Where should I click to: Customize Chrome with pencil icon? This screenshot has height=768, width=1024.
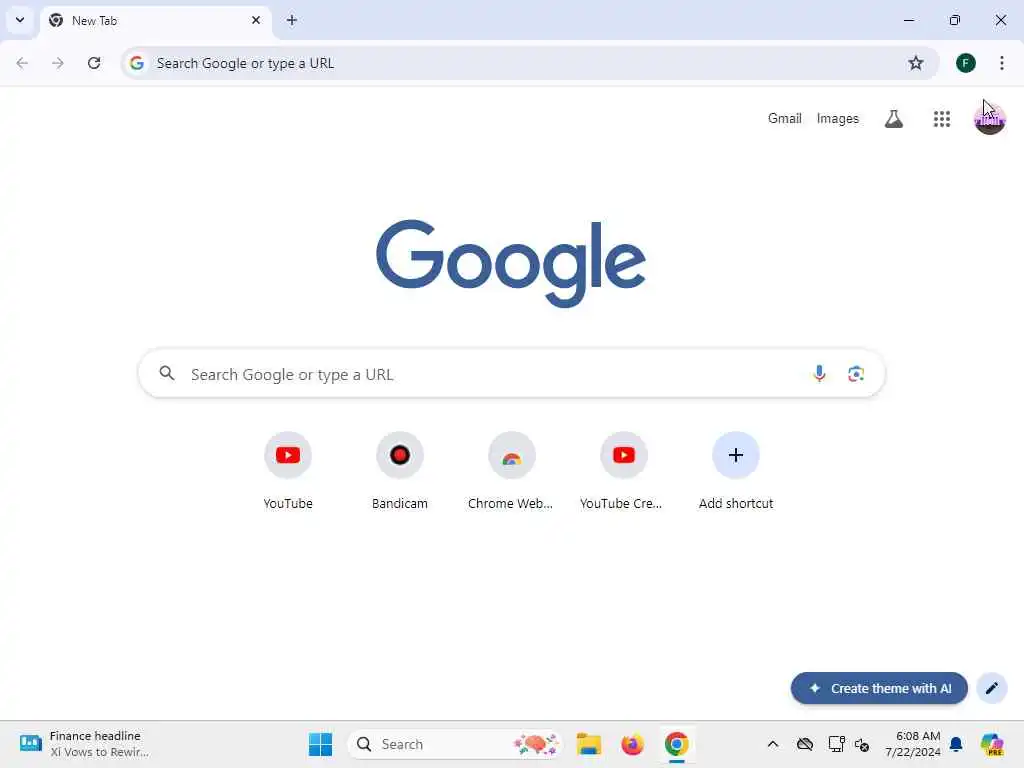tap(991, 688)
